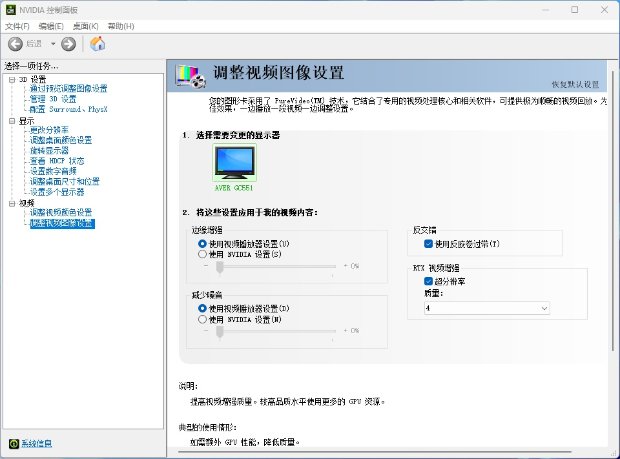Collapse the 显示 tree node

[x=12, y=121]
